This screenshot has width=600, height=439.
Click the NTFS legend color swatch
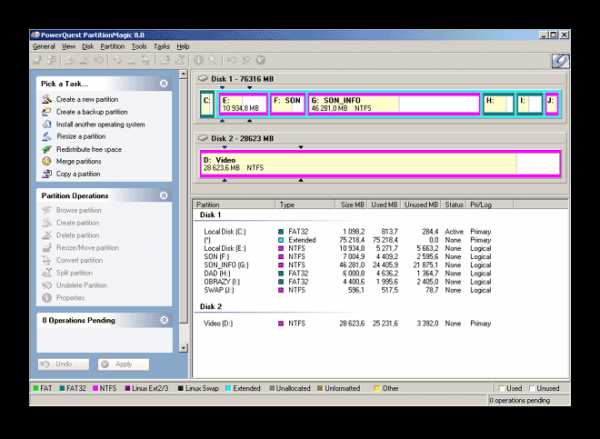coord(96,388)
